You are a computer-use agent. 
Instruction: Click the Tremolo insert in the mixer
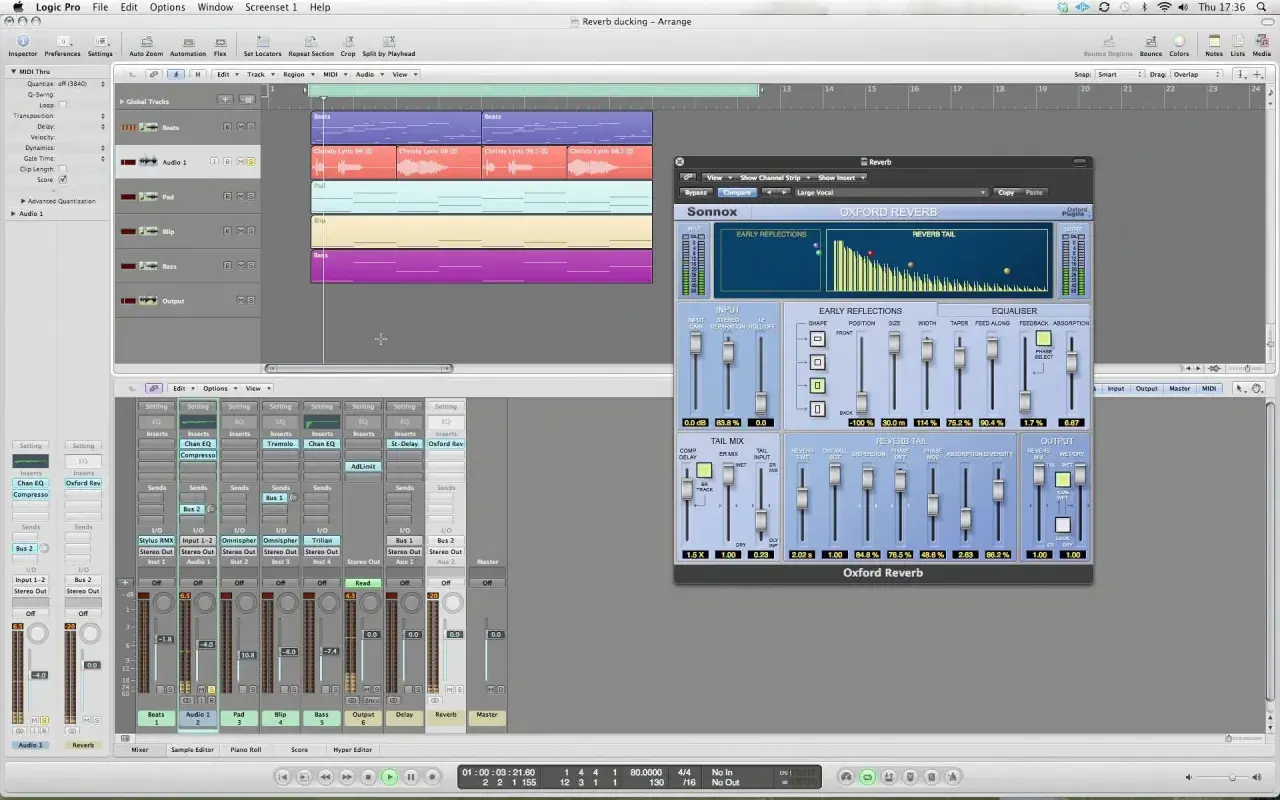coord(280,444)
